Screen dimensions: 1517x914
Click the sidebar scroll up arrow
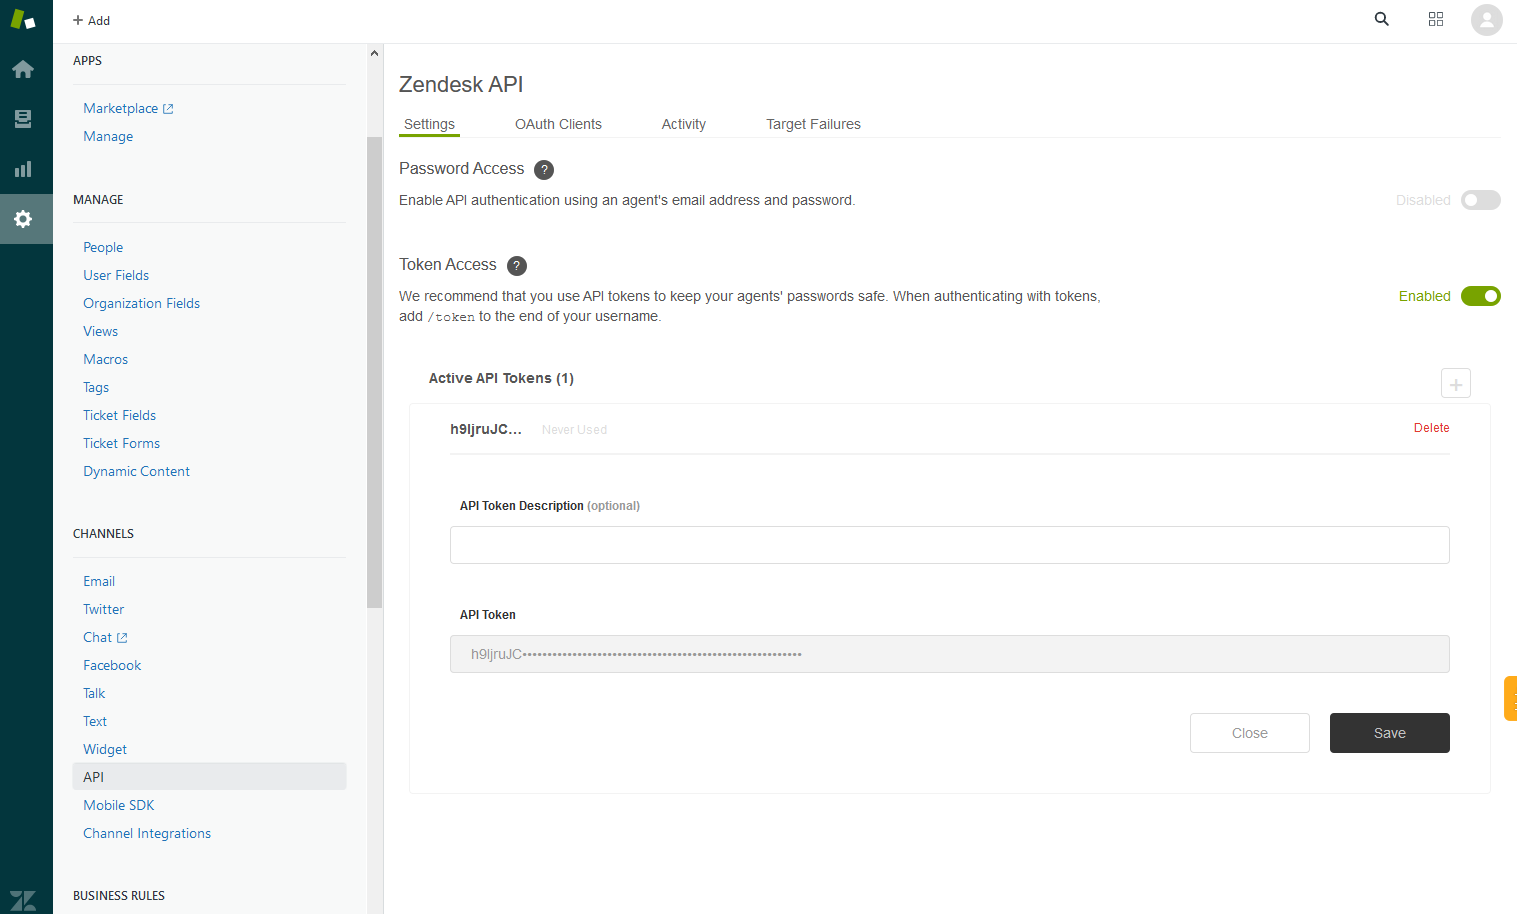click(375, 53)
